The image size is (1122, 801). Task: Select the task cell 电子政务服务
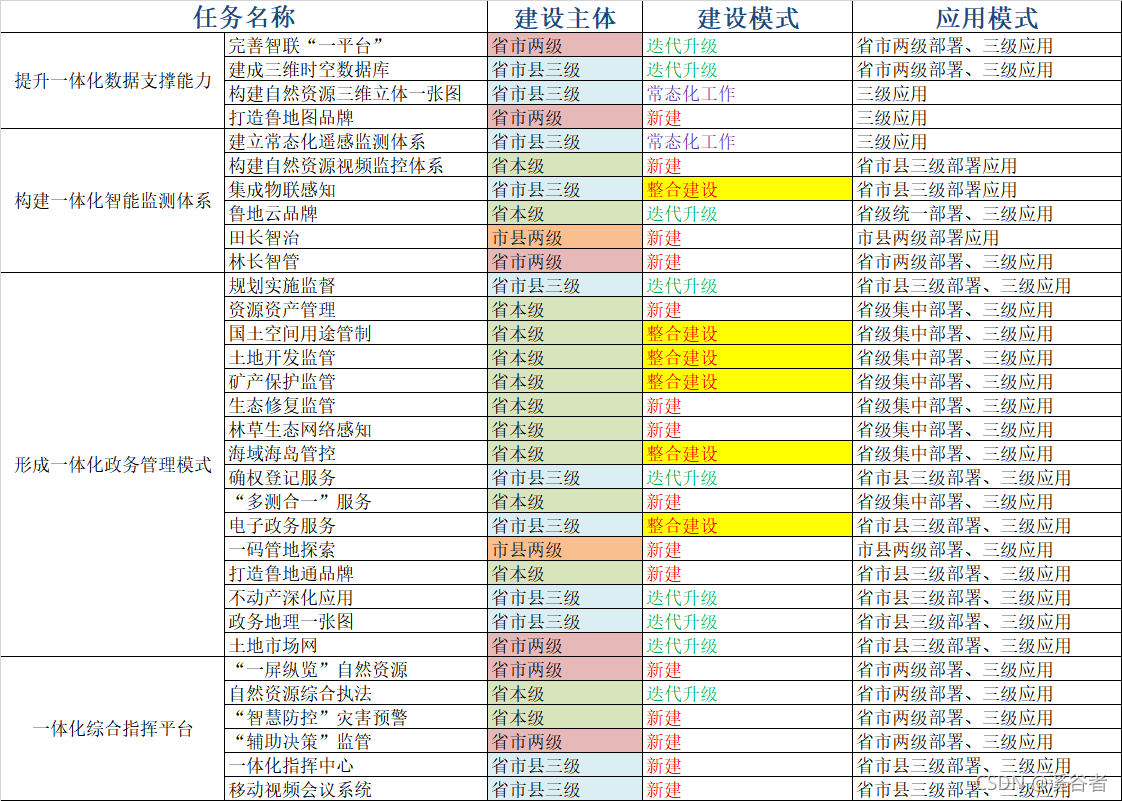click(356, 525)
